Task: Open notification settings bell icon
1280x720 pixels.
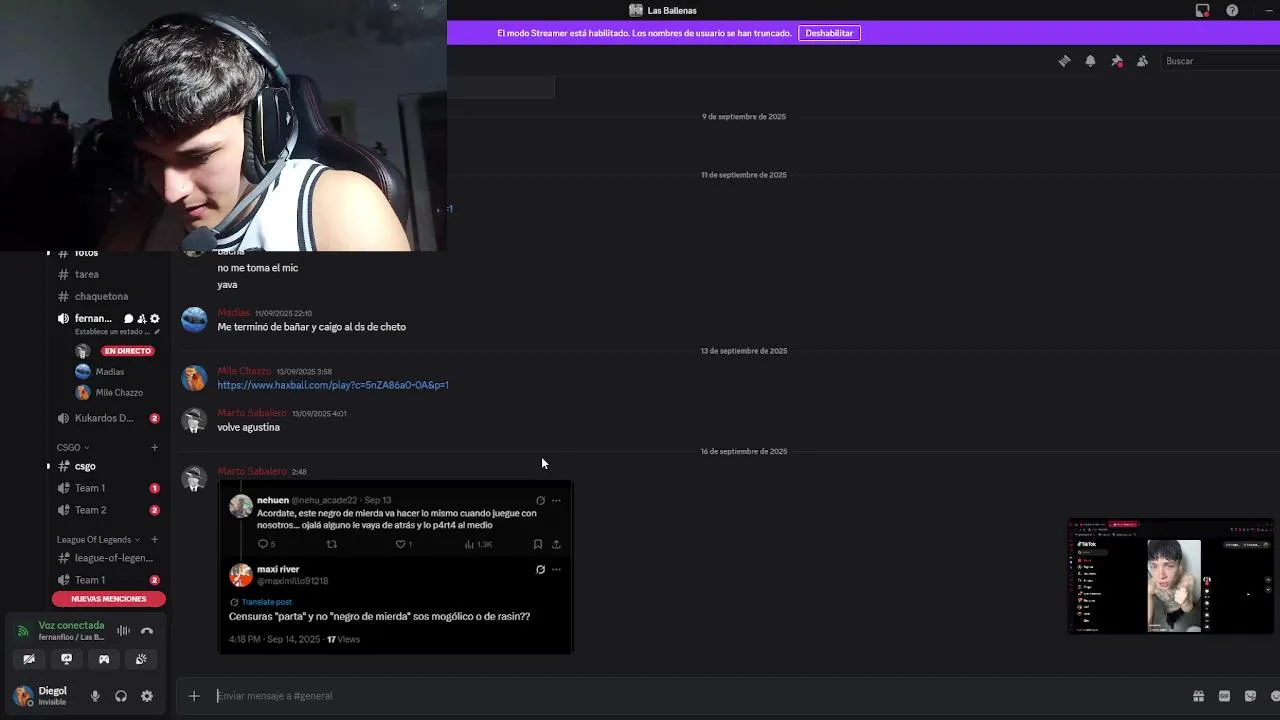Action: (1090, 61)
